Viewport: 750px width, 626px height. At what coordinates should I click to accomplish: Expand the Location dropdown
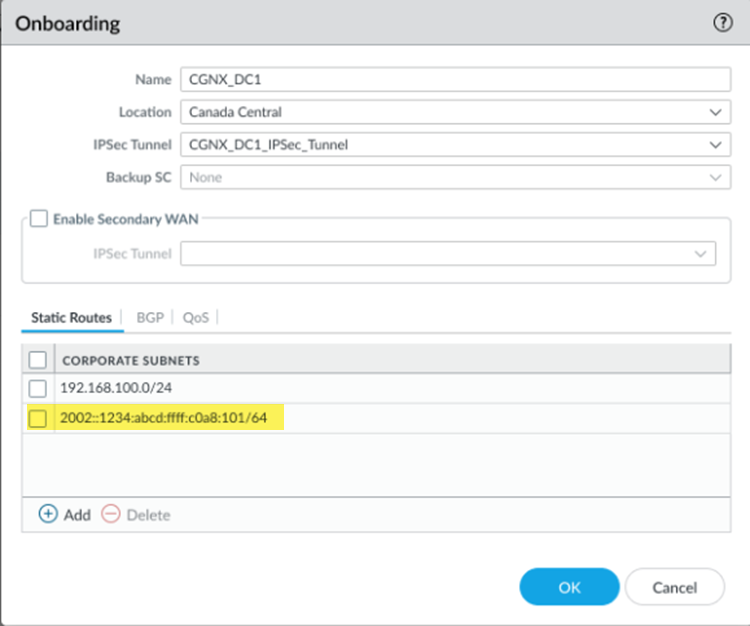pos(714,112)
